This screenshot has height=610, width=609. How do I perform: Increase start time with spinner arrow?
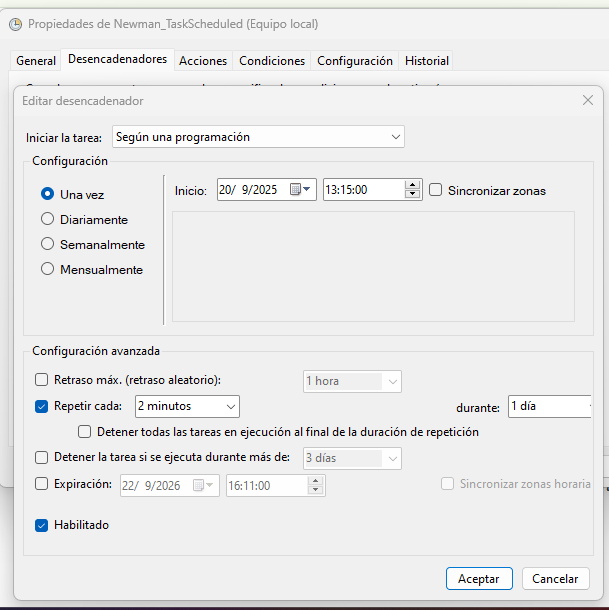coord(413,185)
